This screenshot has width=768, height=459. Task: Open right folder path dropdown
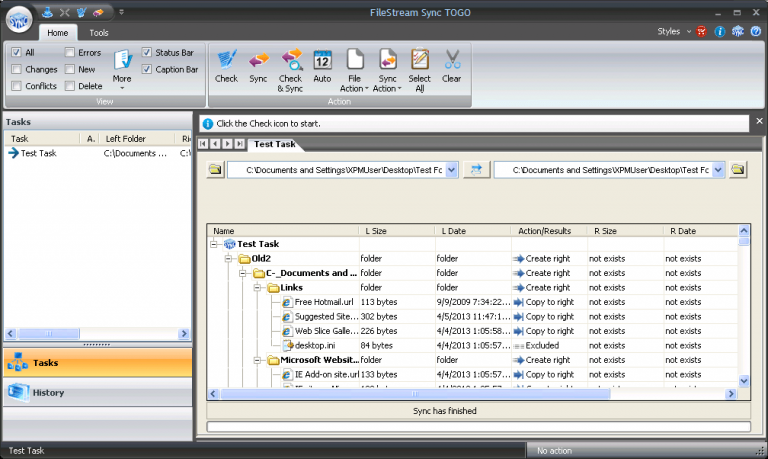[718, 170]
